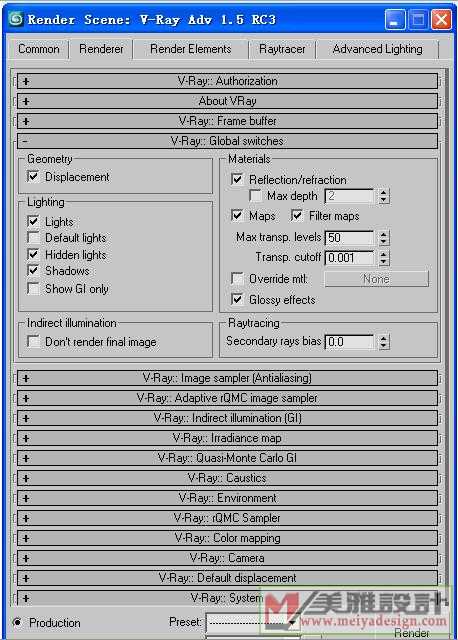Click the Secondary rays bias spinner arrows
The image size is (458, 640).
(383, 342)
